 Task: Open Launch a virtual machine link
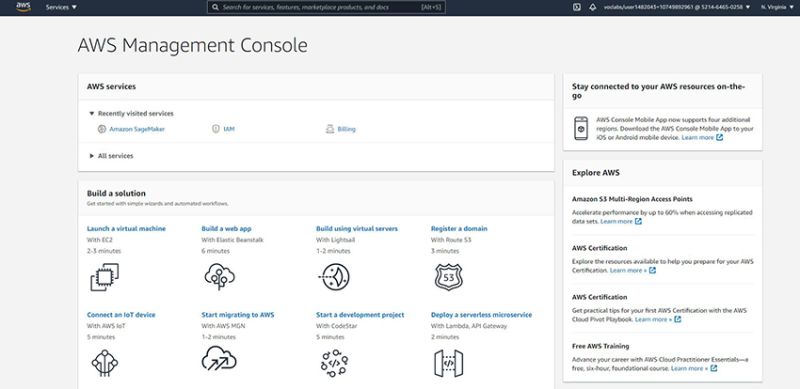126,229
